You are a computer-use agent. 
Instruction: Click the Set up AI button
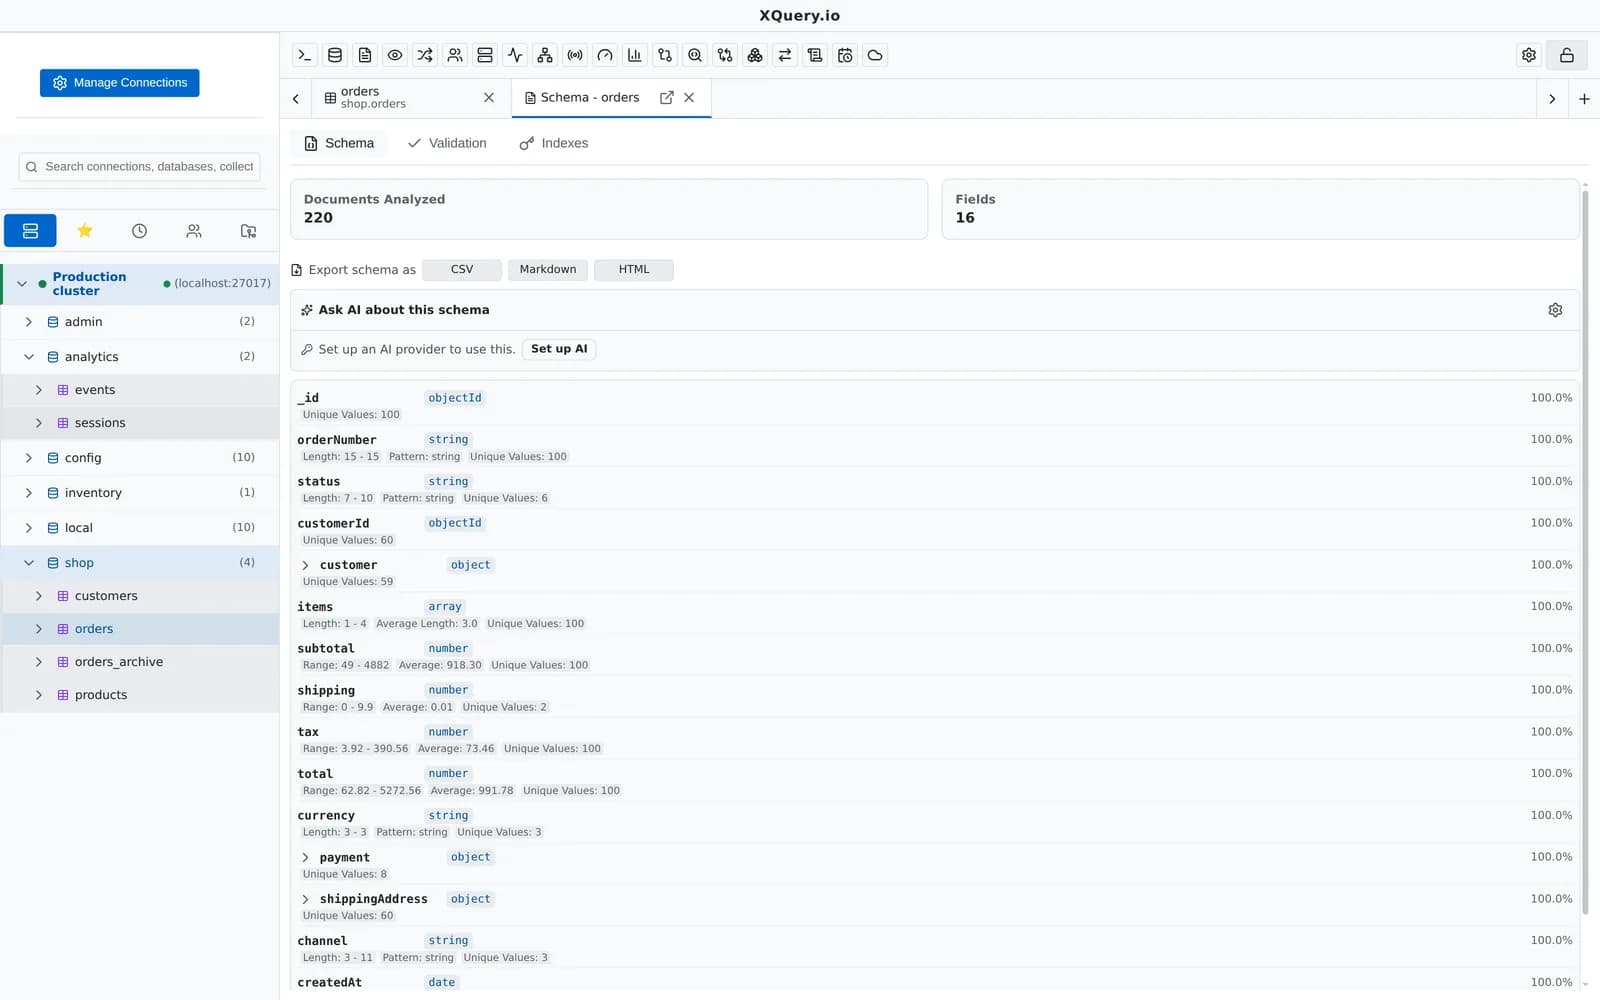(559, 349)
